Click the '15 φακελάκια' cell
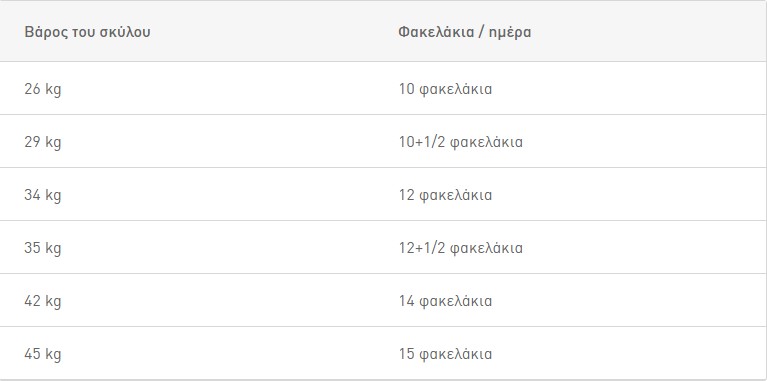The height and width of the screenshot is (381, 767). click(445, 354)
